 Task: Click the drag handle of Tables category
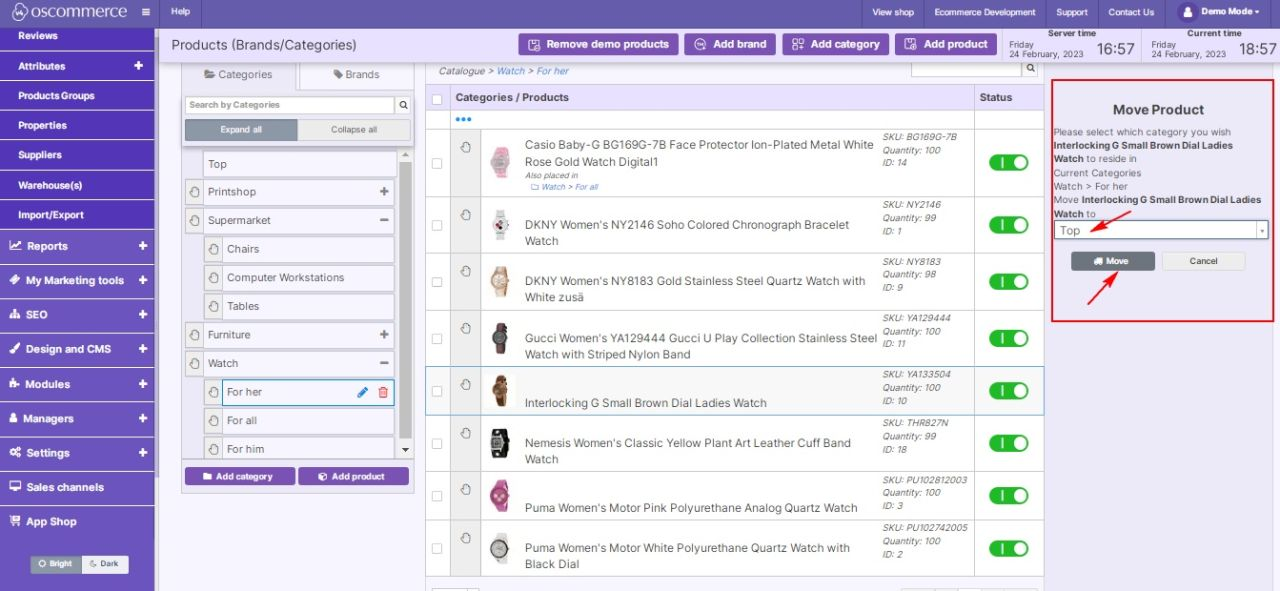click(213, 307)
